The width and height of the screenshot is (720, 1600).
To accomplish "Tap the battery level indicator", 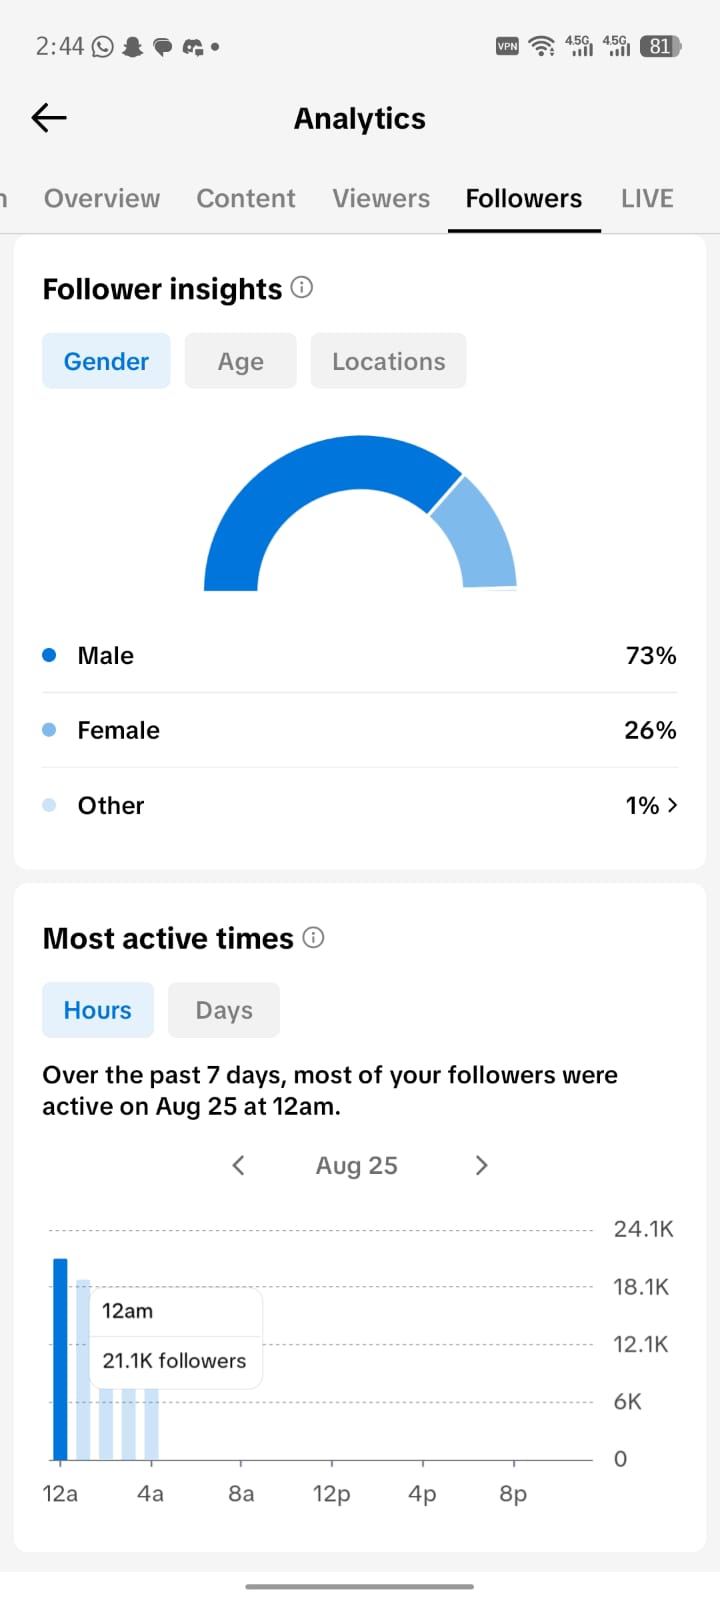I will coord(660,46).
